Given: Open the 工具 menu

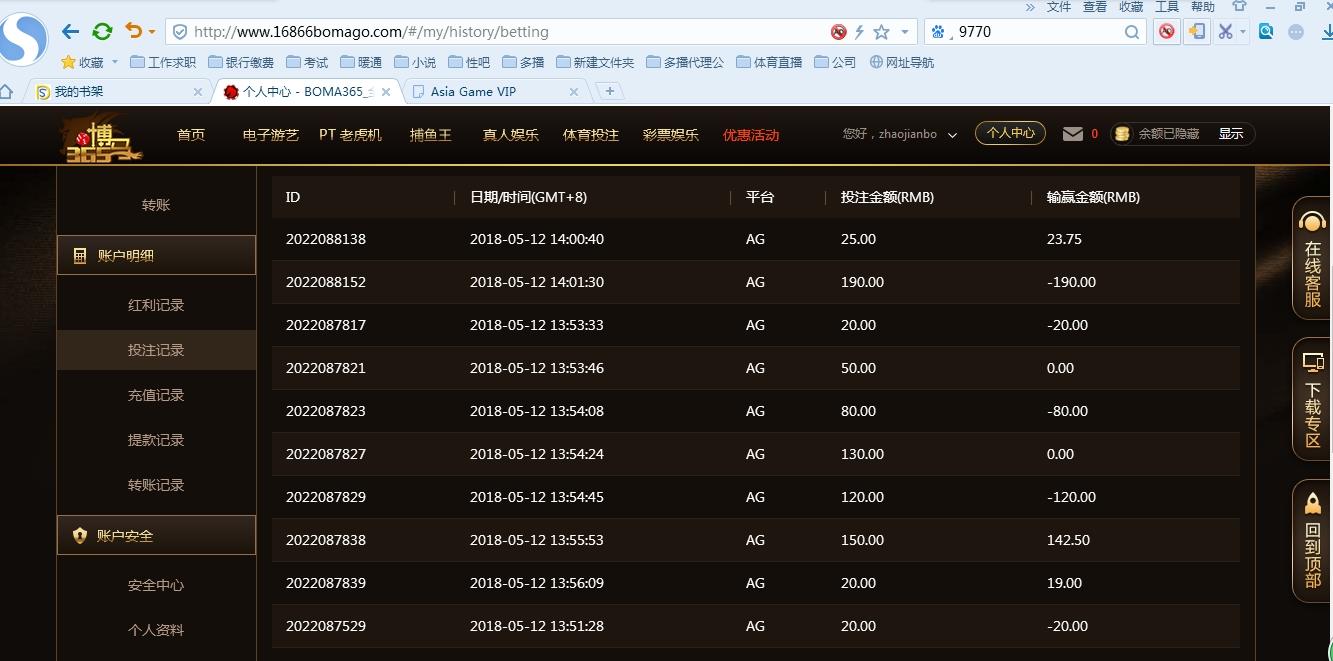Looking at the screenshot, I should pos(1167,7).
